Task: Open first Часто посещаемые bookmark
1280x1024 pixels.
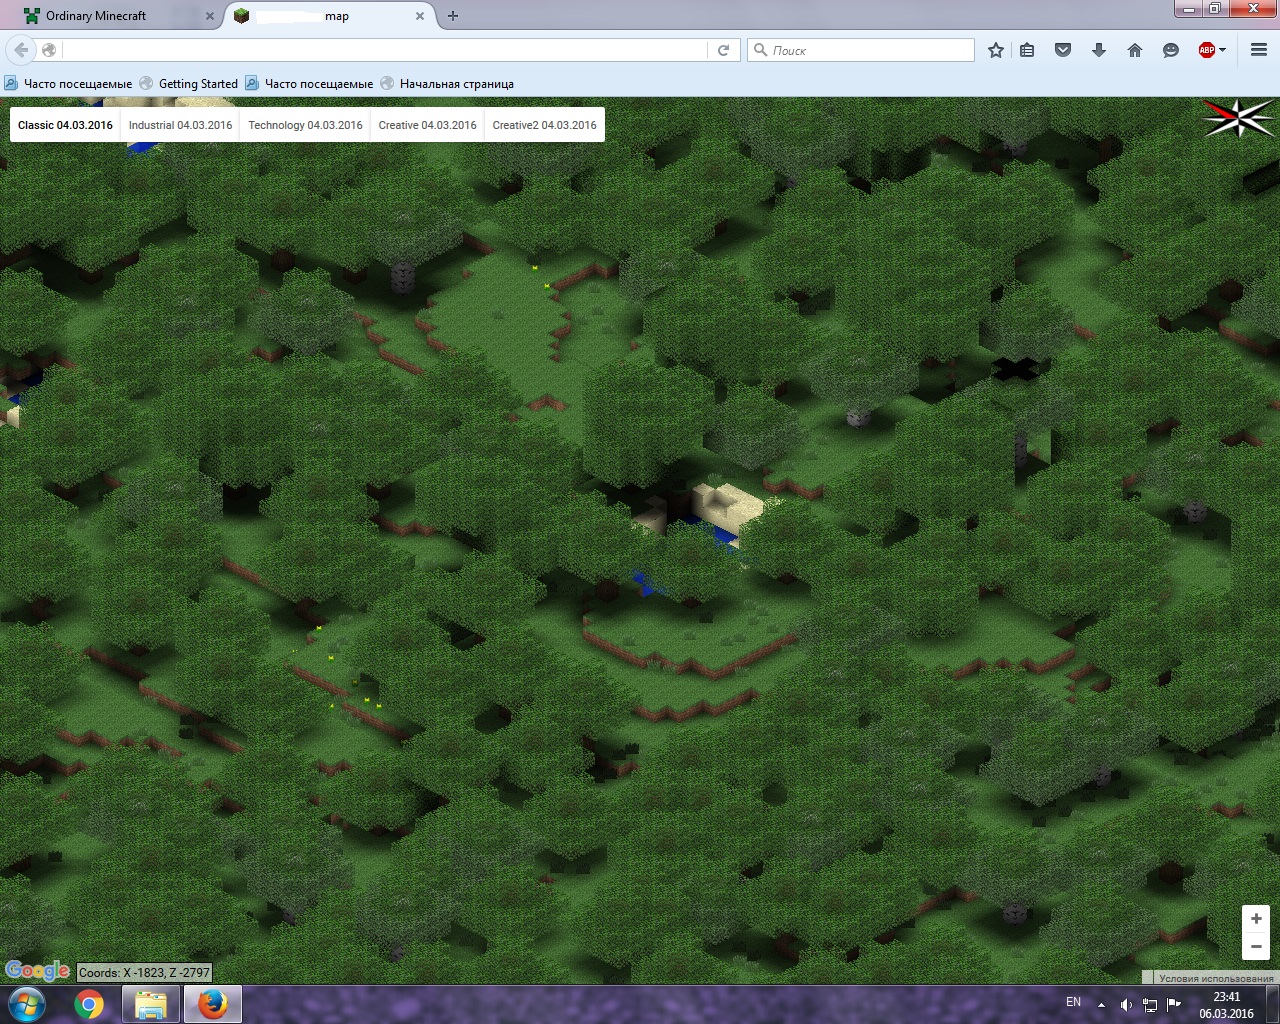Action: 68,84
